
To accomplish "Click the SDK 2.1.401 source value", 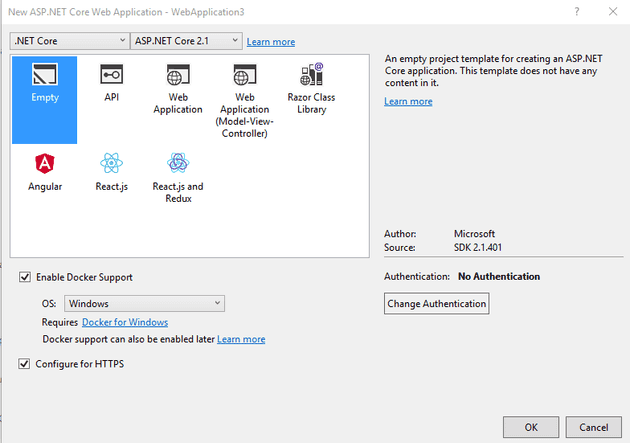I will [x=478, y=247].
